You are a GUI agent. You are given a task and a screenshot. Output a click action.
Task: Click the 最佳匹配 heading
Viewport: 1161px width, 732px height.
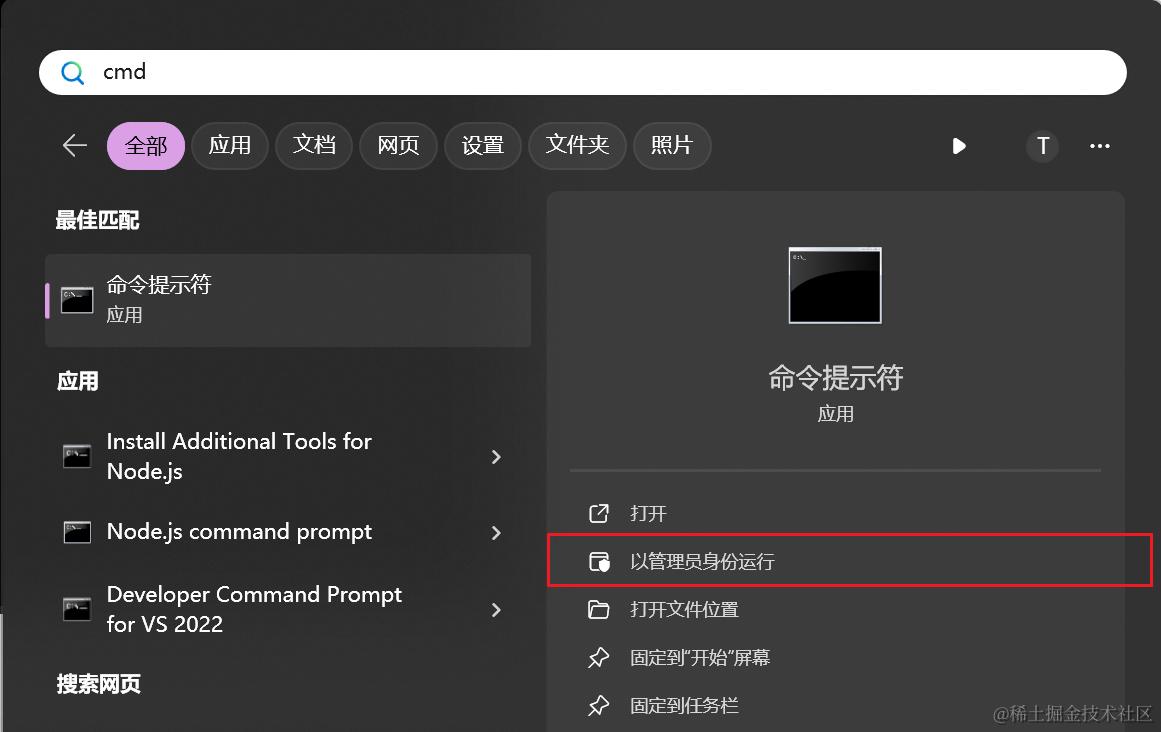[x=97, y=220]
